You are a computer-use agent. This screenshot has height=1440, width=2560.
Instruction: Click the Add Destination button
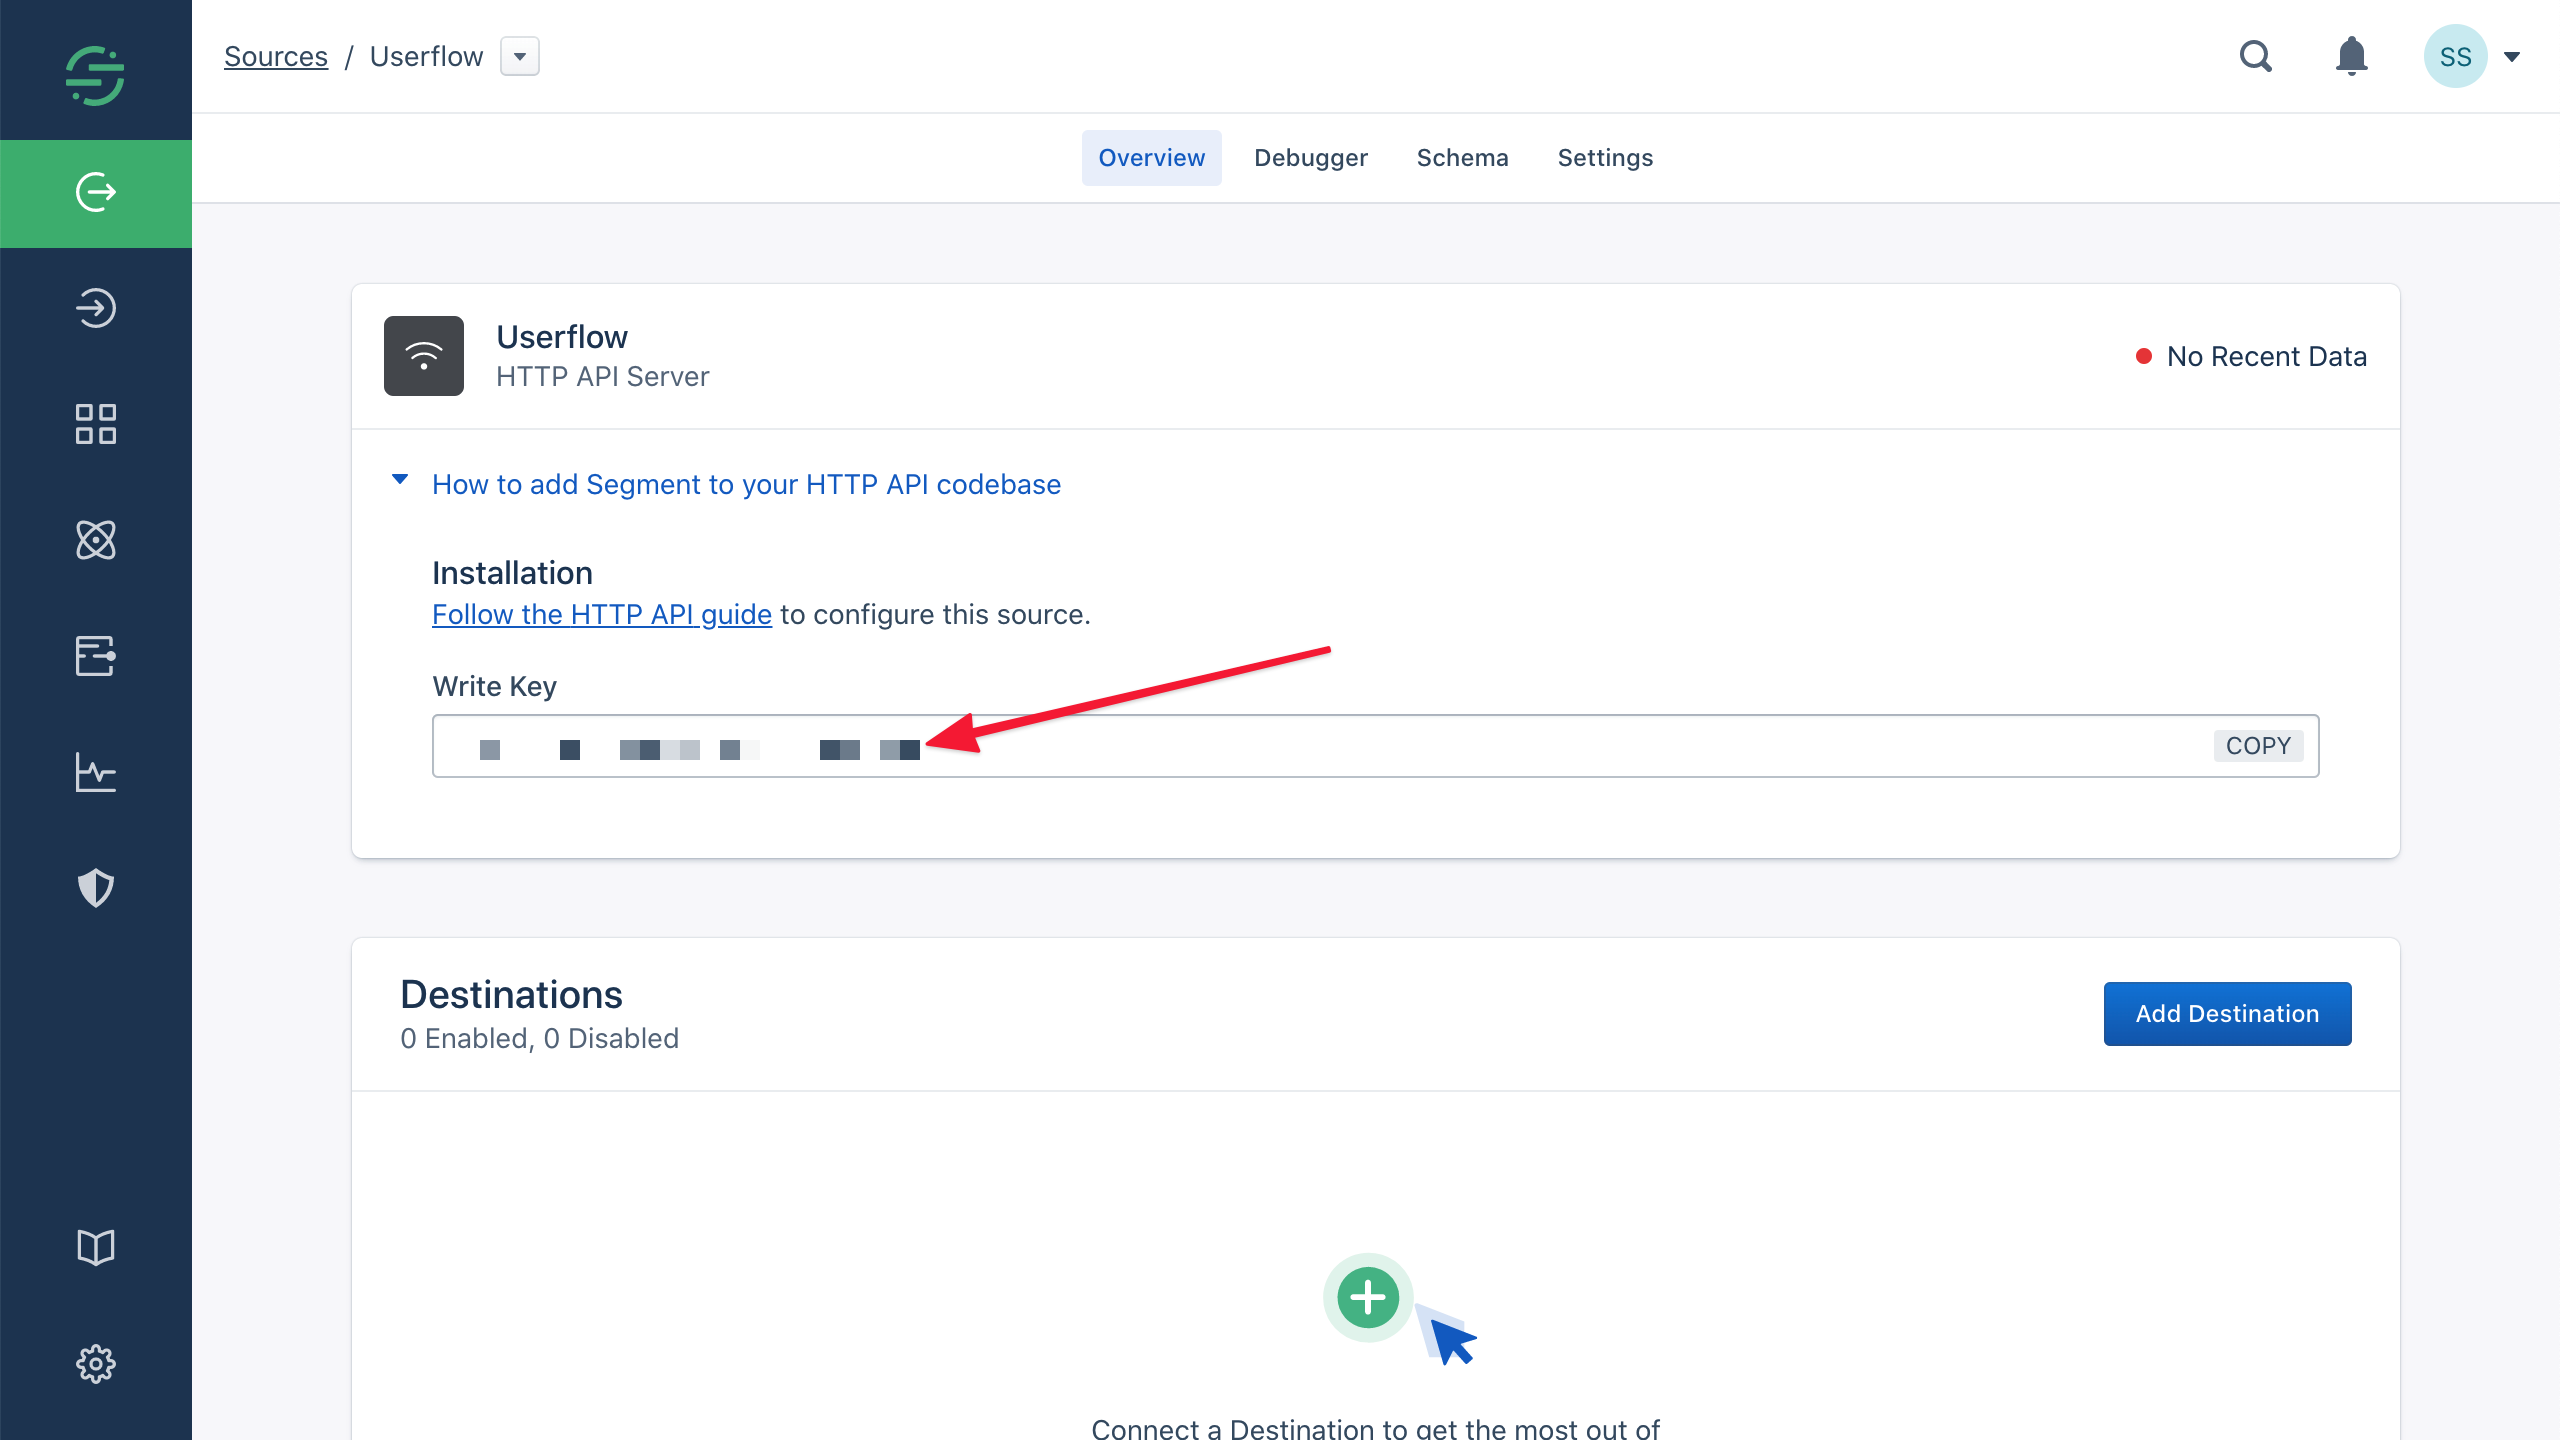click(2228, 1014)
